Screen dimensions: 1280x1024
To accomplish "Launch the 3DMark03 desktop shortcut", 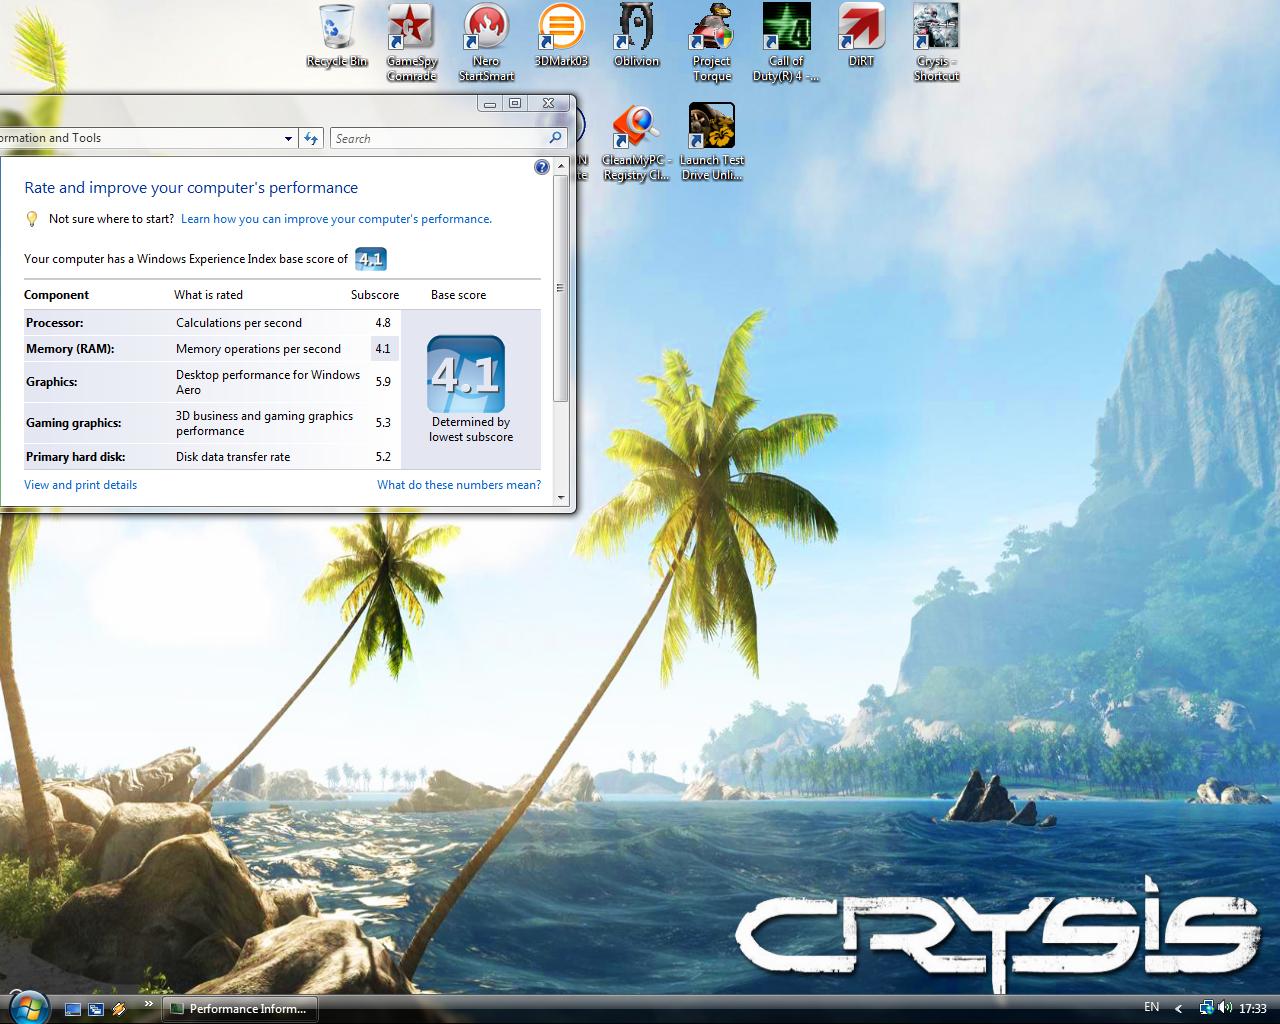I will pos(561,36).
